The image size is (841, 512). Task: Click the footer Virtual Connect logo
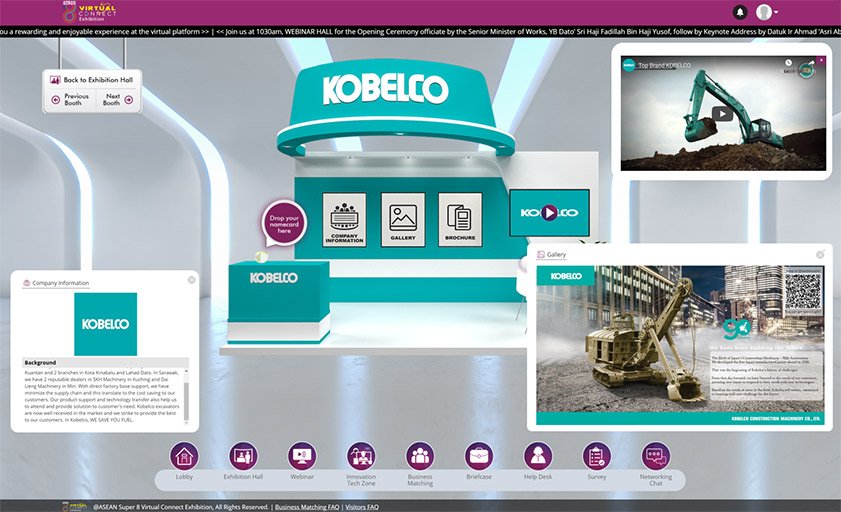[74, 506]
